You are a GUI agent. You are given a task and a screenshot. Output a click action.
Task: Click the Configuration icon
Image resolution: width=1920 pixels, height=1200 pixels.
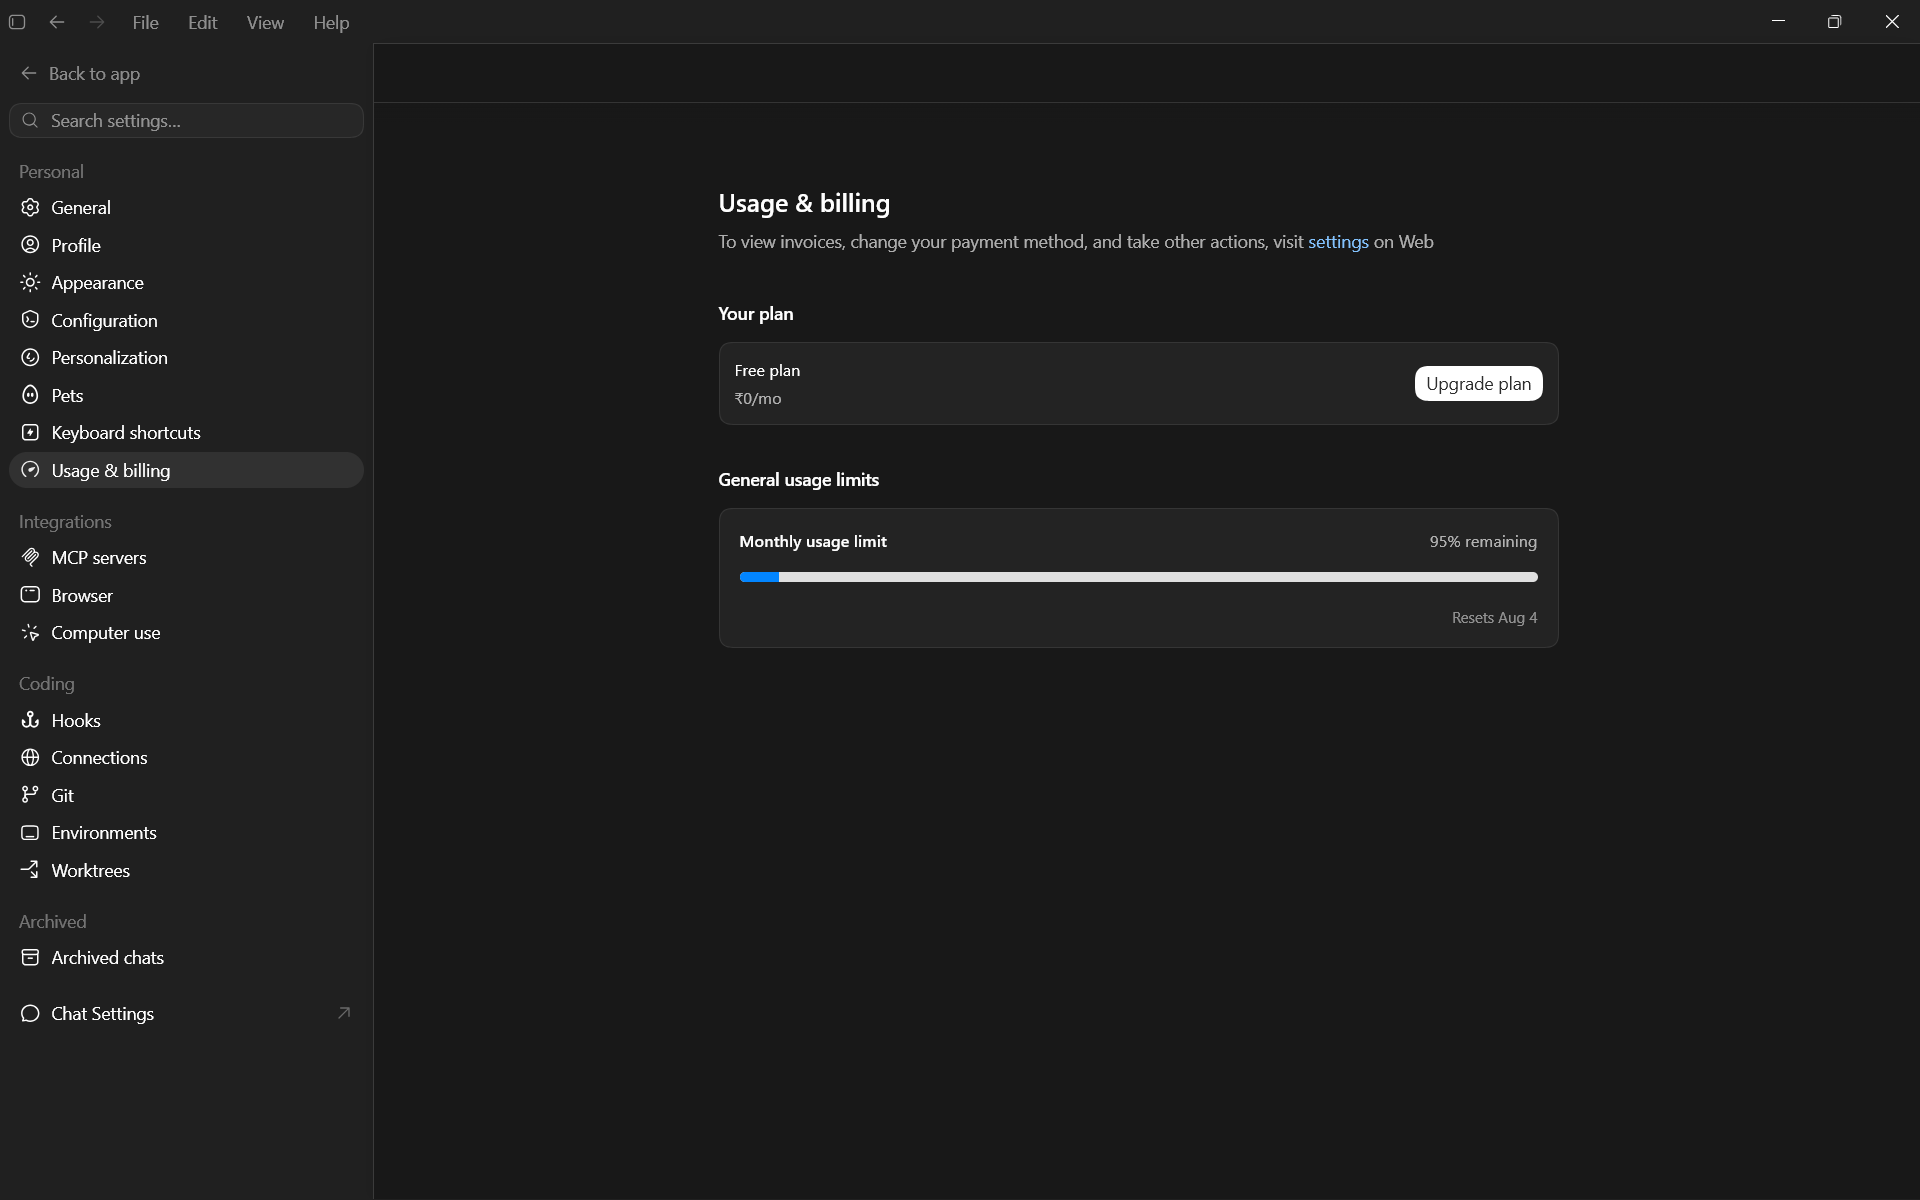(x=31, y=320)
